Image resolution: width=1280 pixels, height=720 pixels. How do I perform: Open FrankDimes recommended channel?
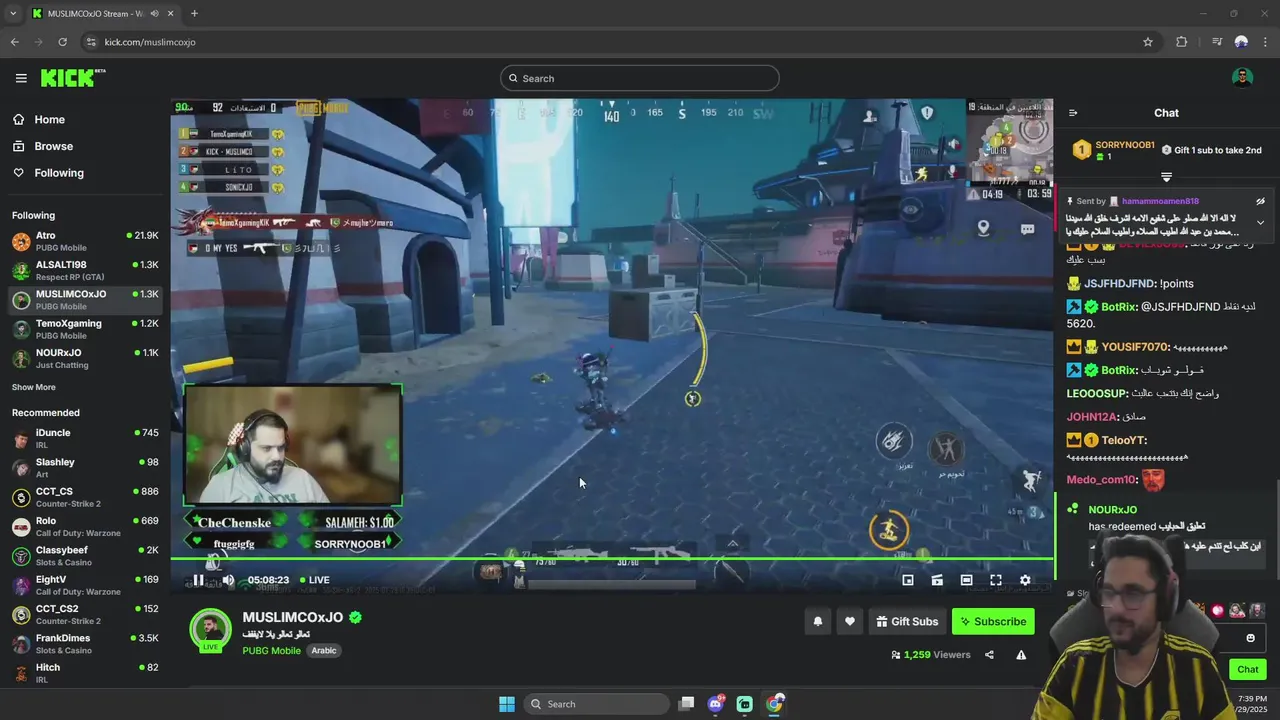[85, 643]
